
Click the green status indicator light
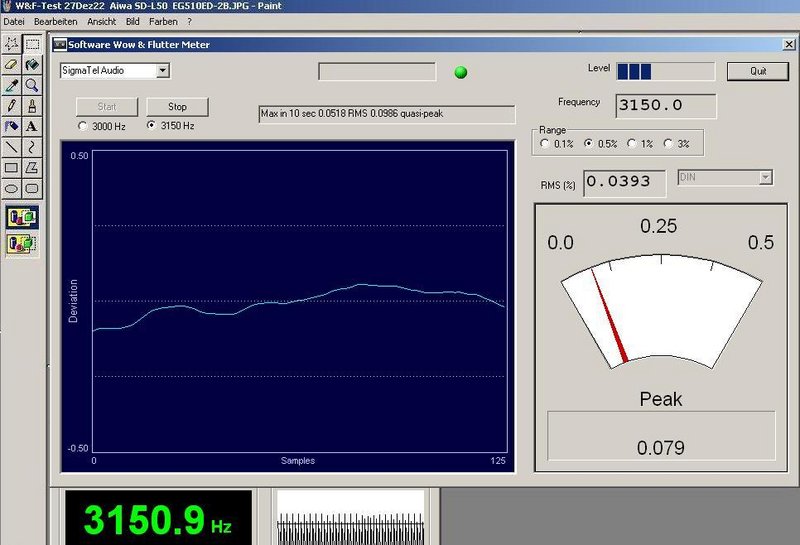[461, 72]
